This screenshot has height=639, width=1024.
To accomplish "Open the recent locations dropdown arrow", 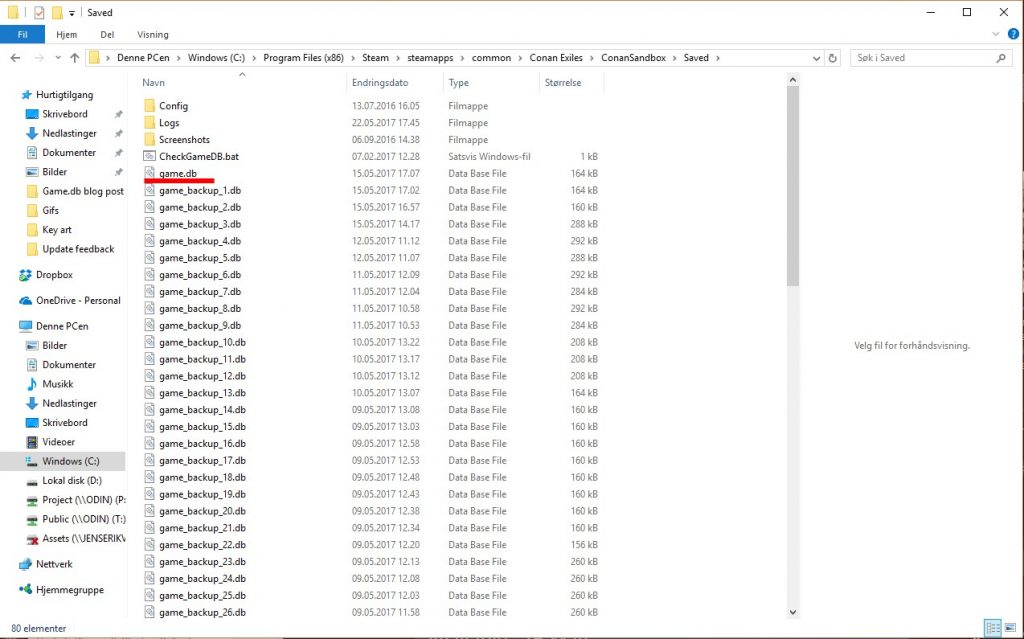I will (x=57, y=58).
